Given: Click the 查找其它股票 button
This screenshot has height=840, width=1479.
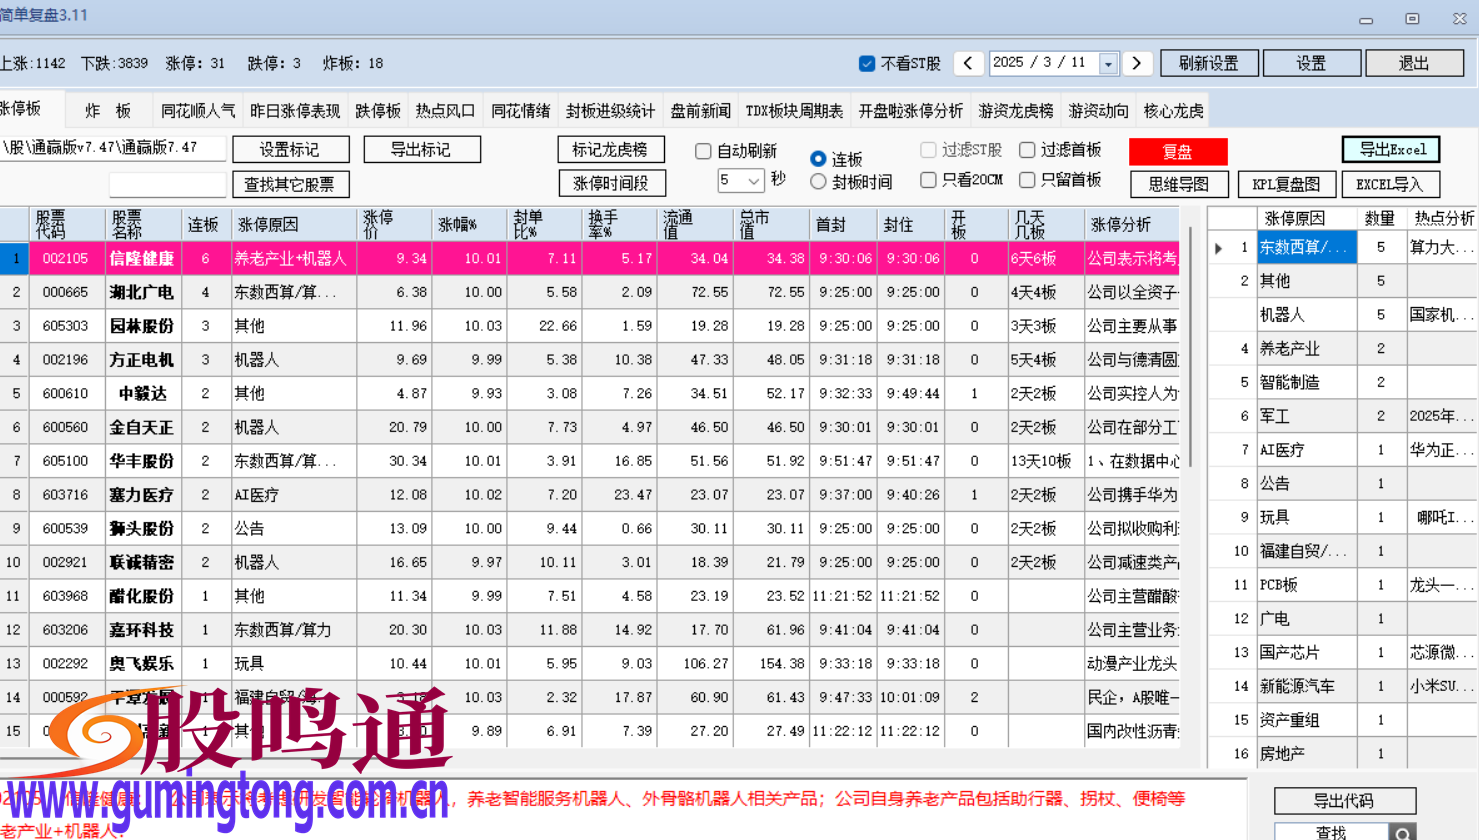Looking at the screenshot, I should tap(291, 184).
